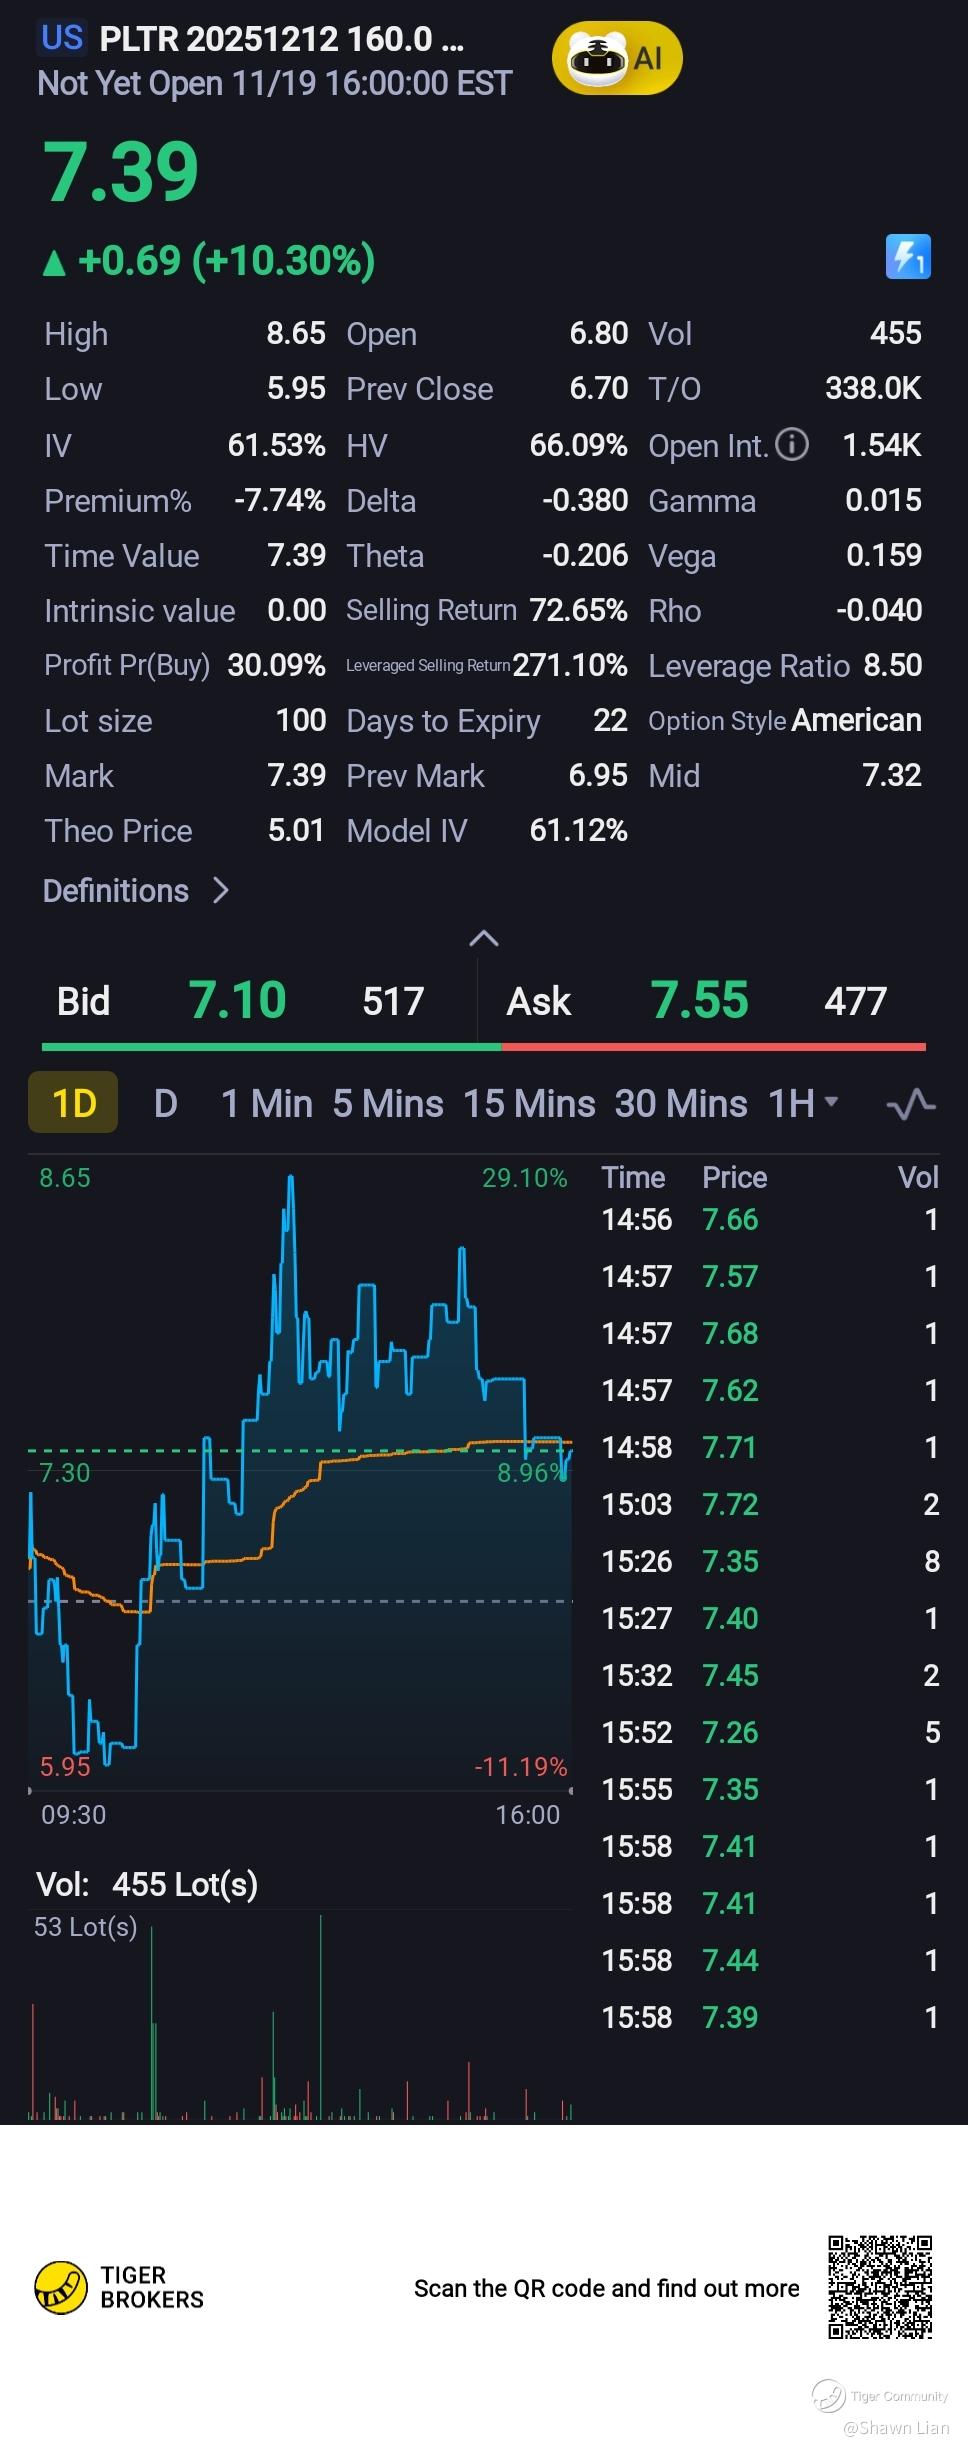Screen dimensions: 968x2450
Task: Tap the HV value 66.09%
Action: [x=579, y=445]
